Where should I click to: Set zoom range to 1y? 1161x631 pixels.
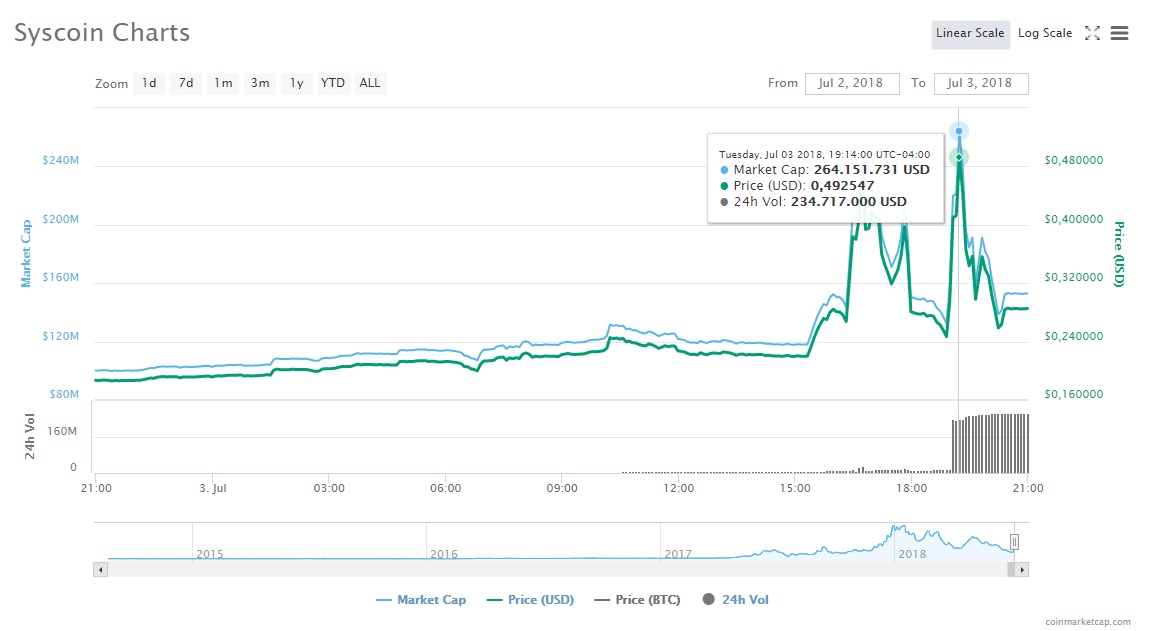pos(297,83)
